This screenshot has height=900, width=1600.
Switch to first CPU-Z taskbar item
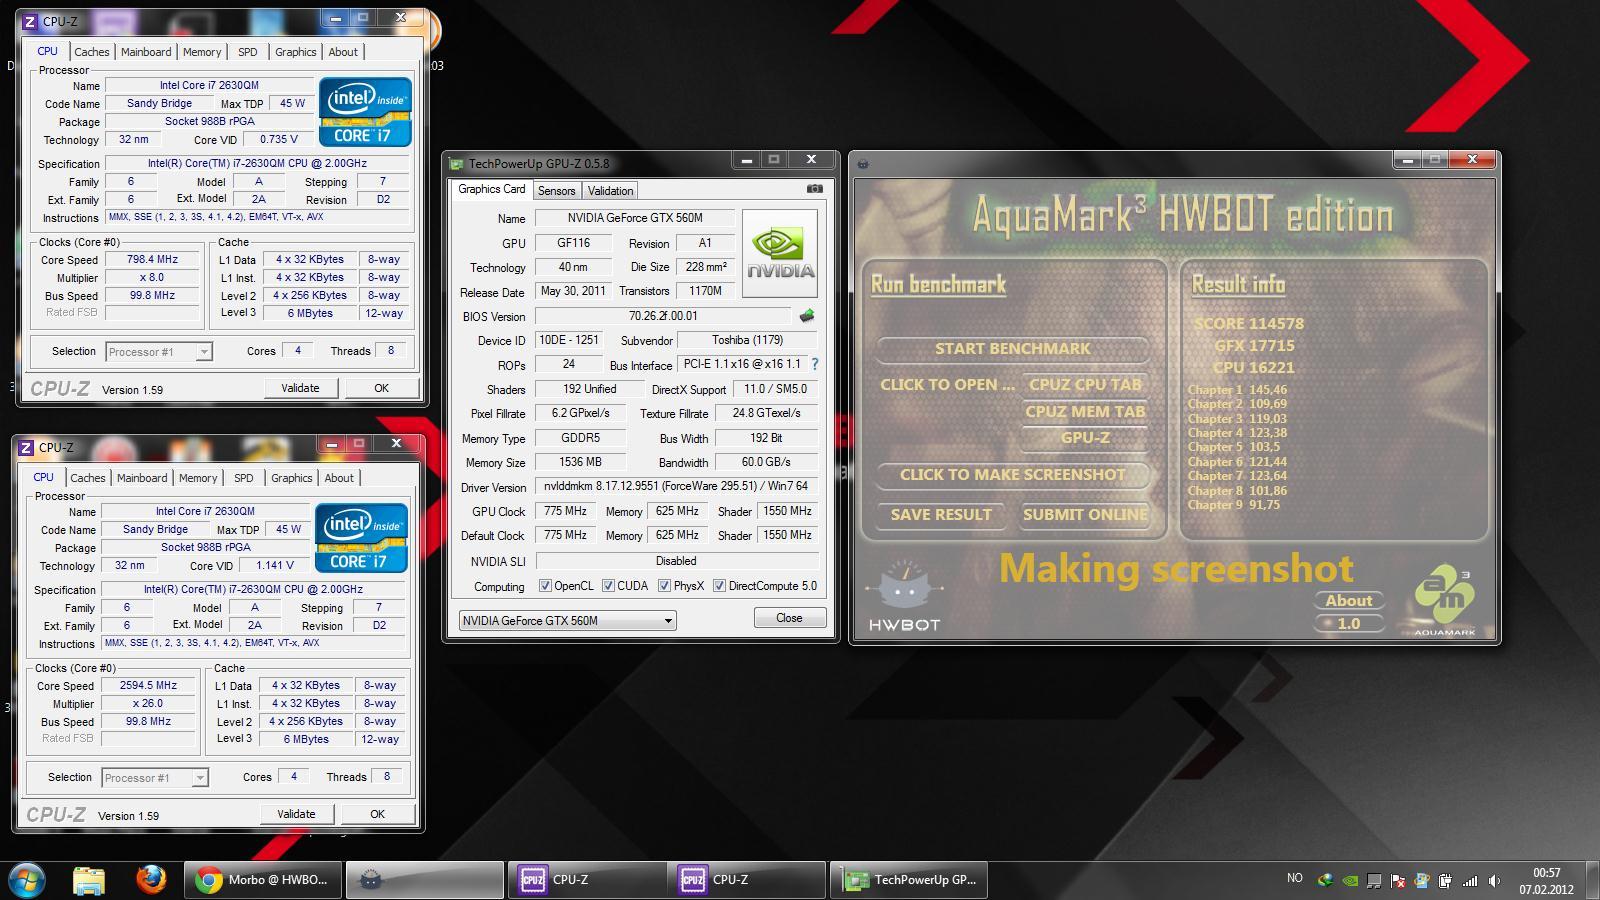click(x=587, y=880)
